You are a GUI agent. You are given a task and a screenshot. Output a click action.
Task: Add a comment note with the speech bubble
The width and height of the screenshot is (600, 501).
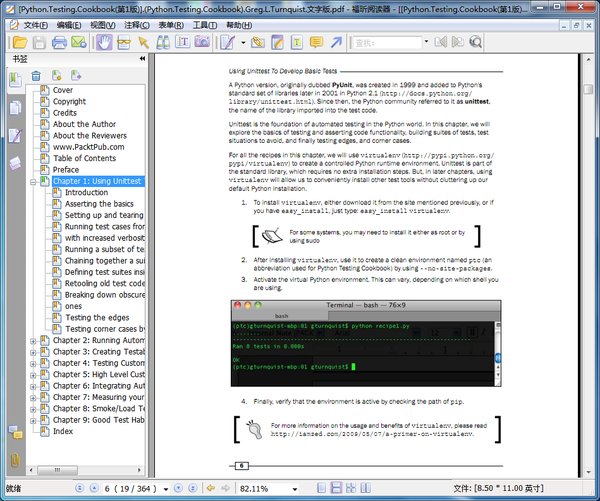(316, 42)
